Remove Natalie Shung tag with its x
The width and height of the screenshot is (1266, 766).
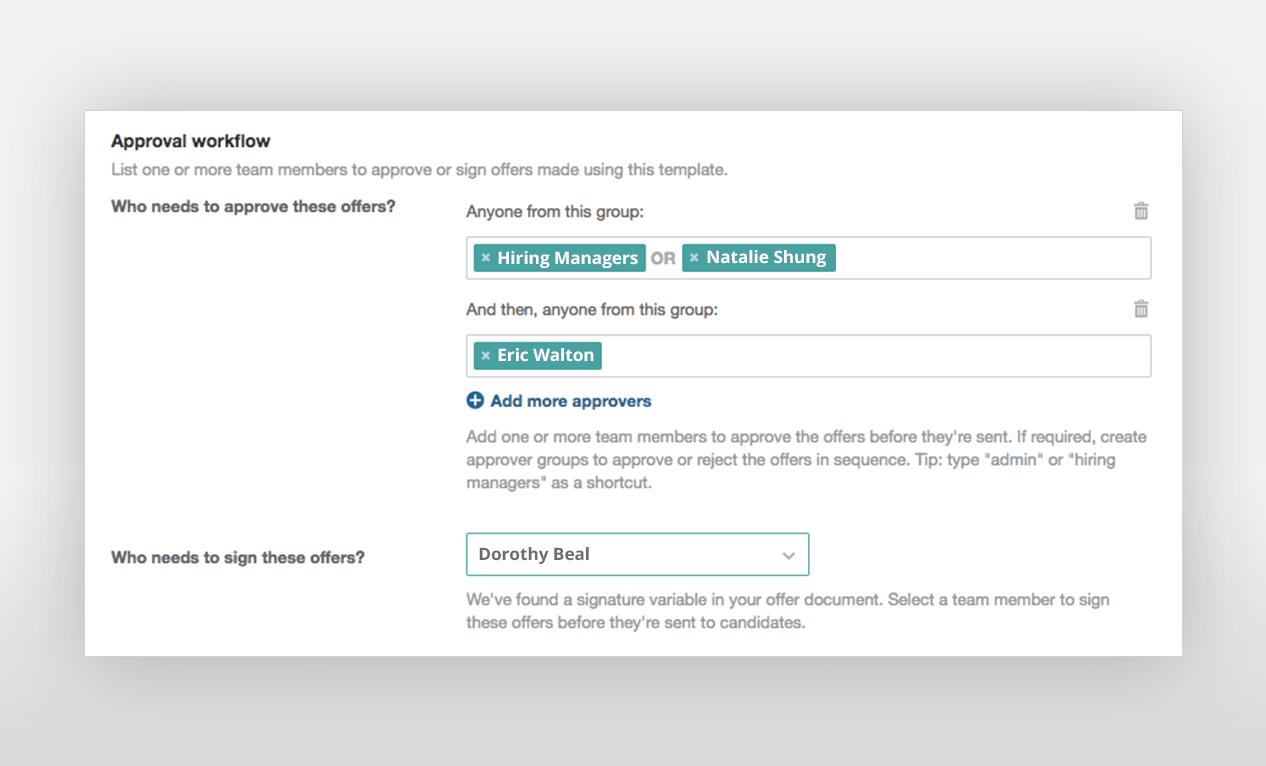[x=694, y=258]
